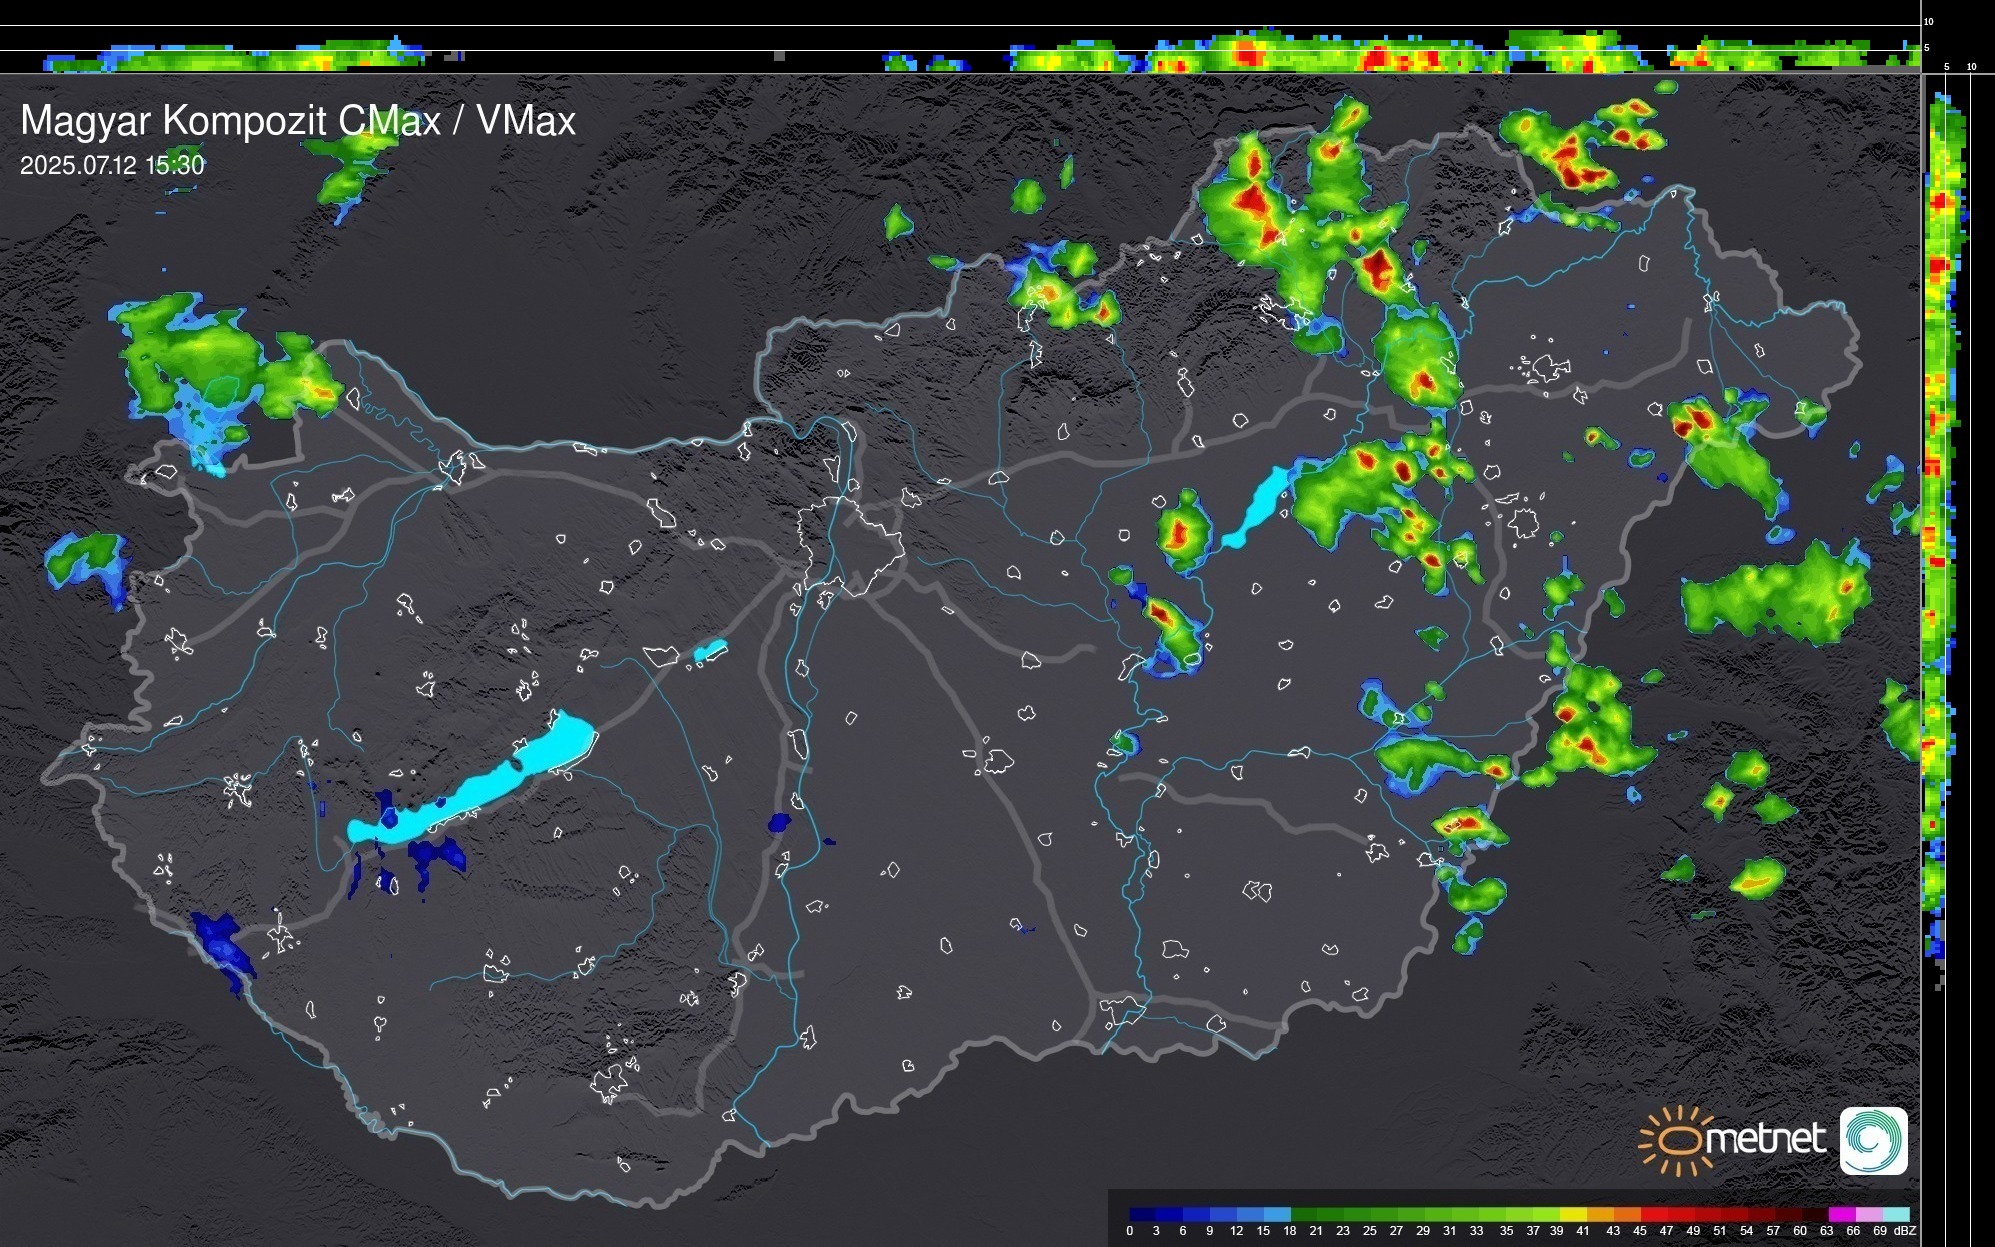Image resolution: width=1995 pixels, height=1247 pixels.
Task: Click the Magyar Kompozit CMax / VMax title
Action: (x=298, y=121)
